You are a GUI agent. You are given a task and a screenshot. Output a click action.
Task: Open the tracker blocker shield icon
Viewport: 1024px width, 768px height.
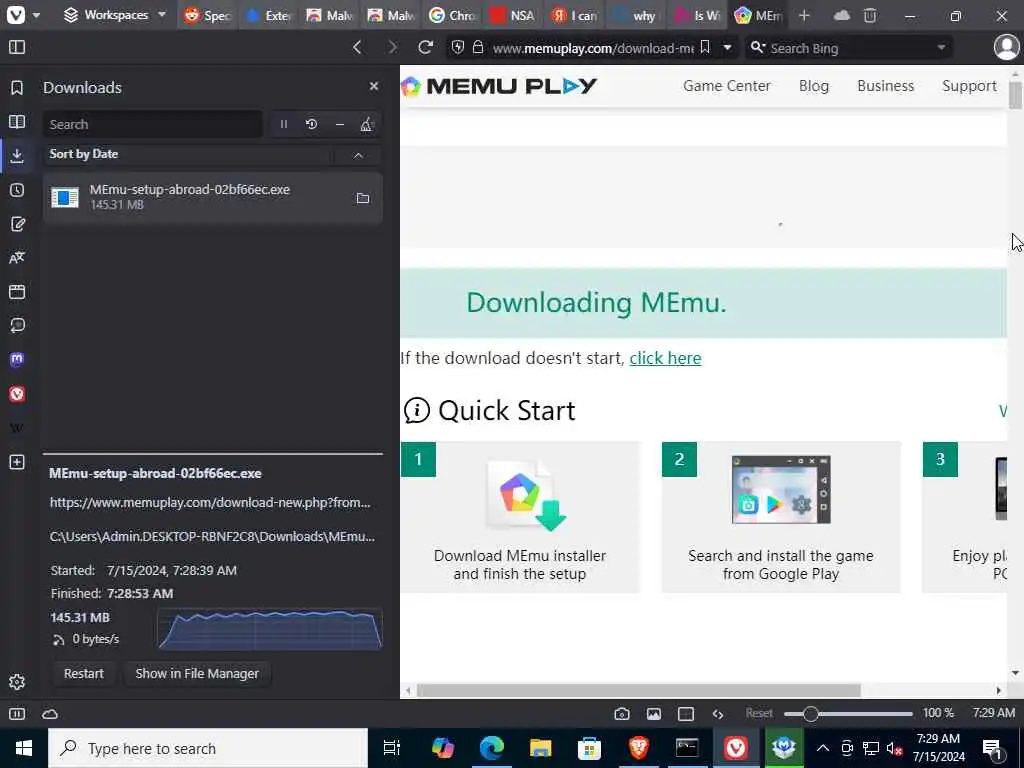(x=458, y=47)
